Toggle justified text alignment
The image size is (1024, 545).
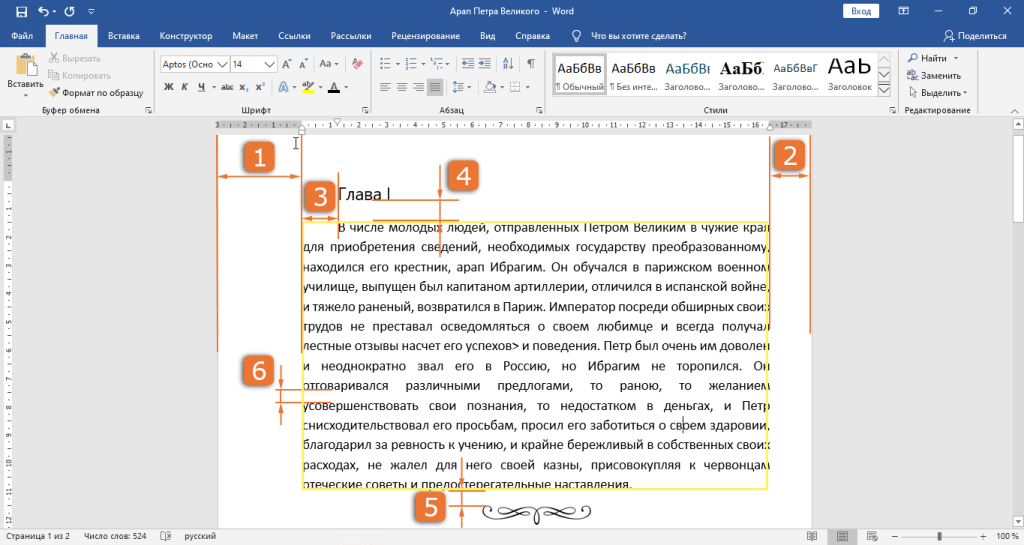point(435,87)
